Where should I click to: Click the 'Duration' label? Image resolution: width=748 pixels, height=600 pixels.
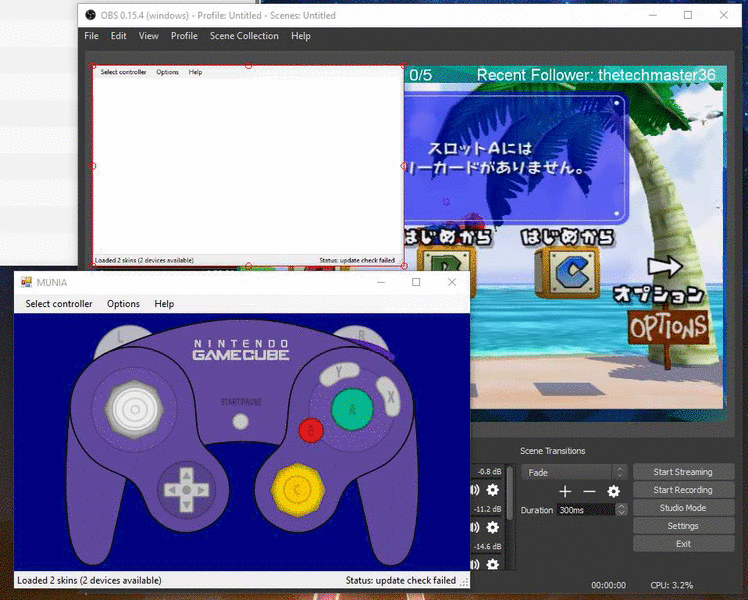tap(537, 510)
